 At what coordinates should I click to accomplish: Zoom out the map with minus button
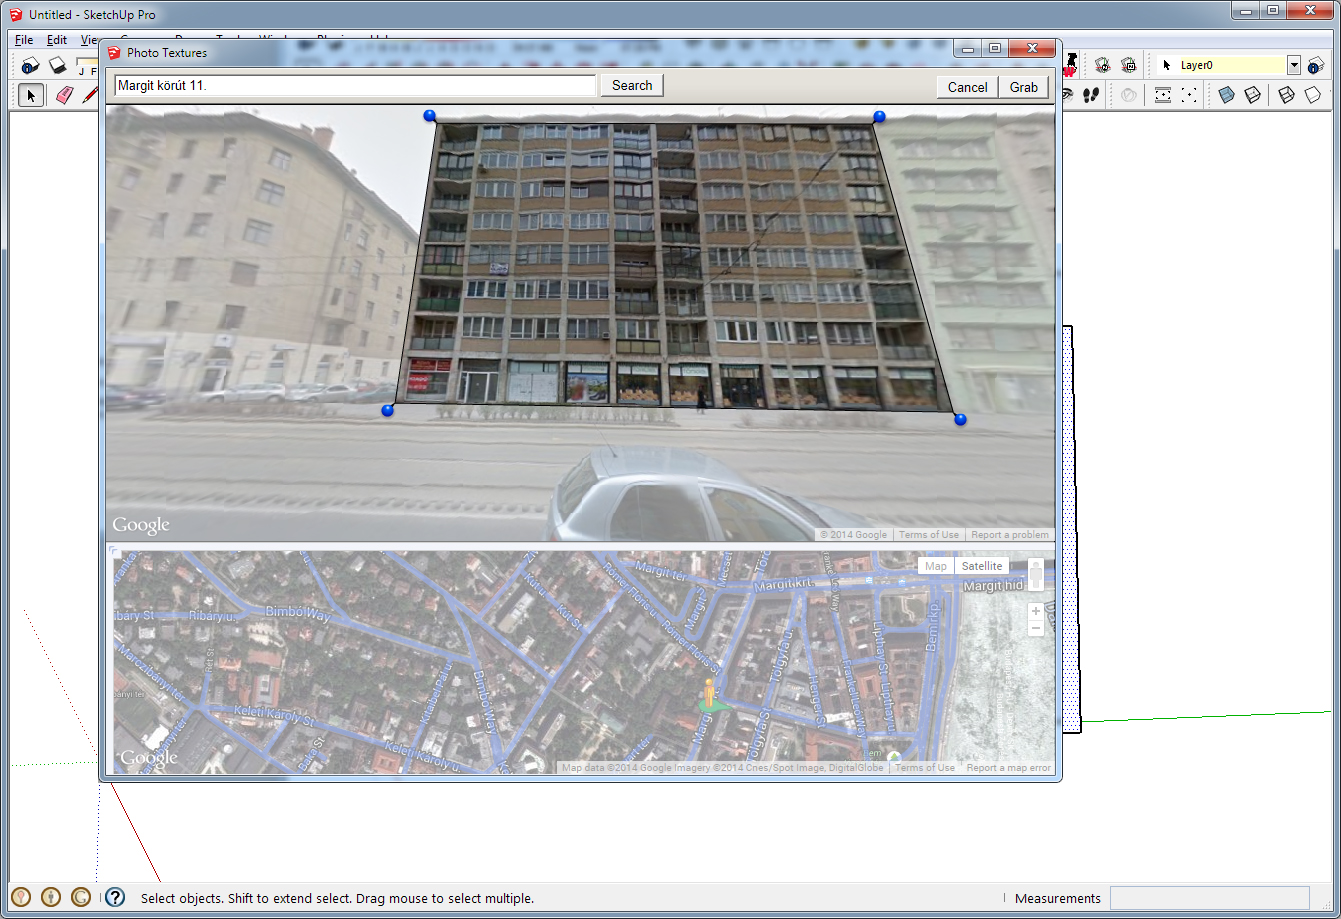[x=1036, y=628]
